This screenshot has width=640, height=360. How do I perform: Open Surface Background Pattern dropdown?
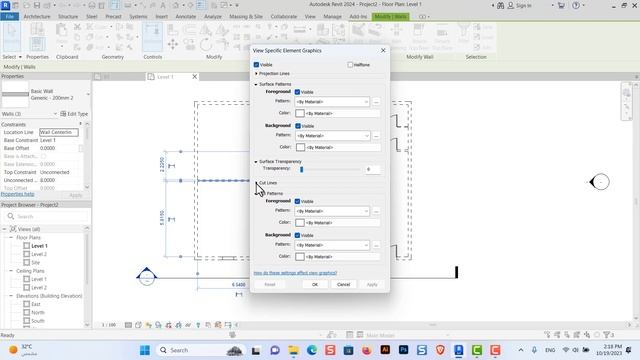pyautogui.click(x=332, y=136)
